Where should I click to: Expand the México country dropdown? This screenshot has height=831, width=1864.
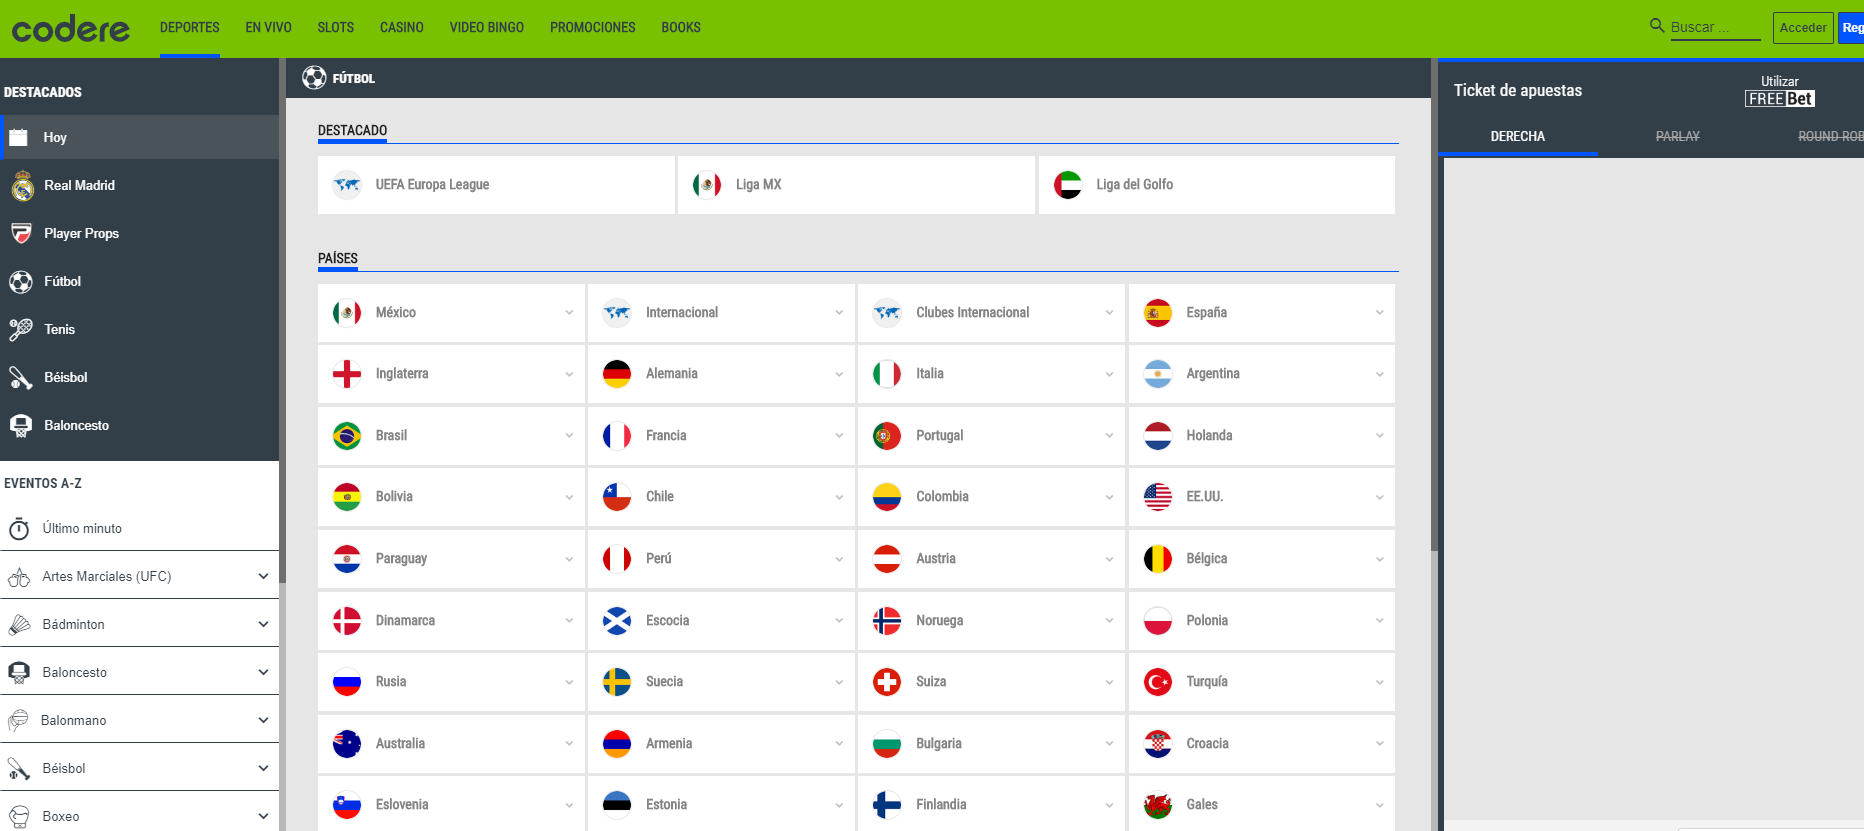[569, 313]
